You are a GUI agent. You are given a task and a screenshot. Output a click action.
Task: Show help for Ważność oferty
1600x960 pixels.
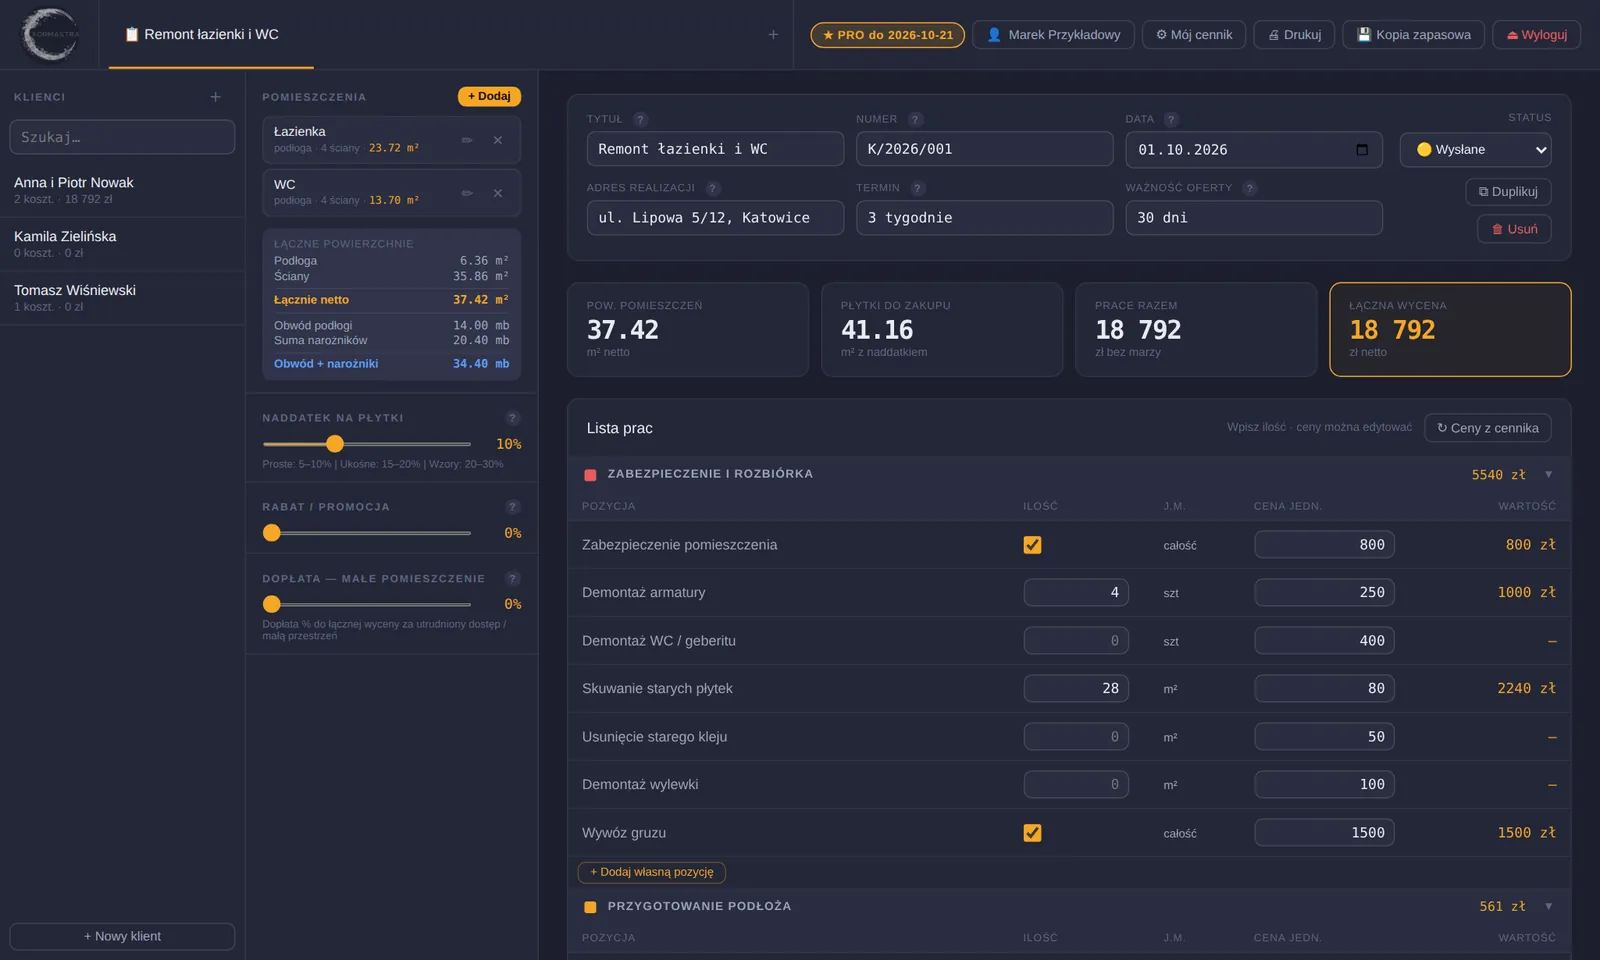pos(1249,188)
